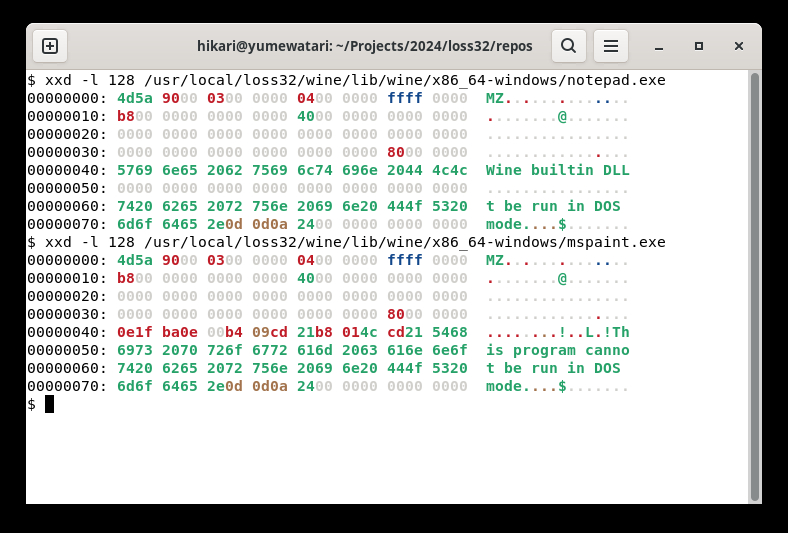The width and height of the screenshot is (788, 533).
Task: Click the window title showing hikari@yumewatari
Action: click(x=364, y=46)
